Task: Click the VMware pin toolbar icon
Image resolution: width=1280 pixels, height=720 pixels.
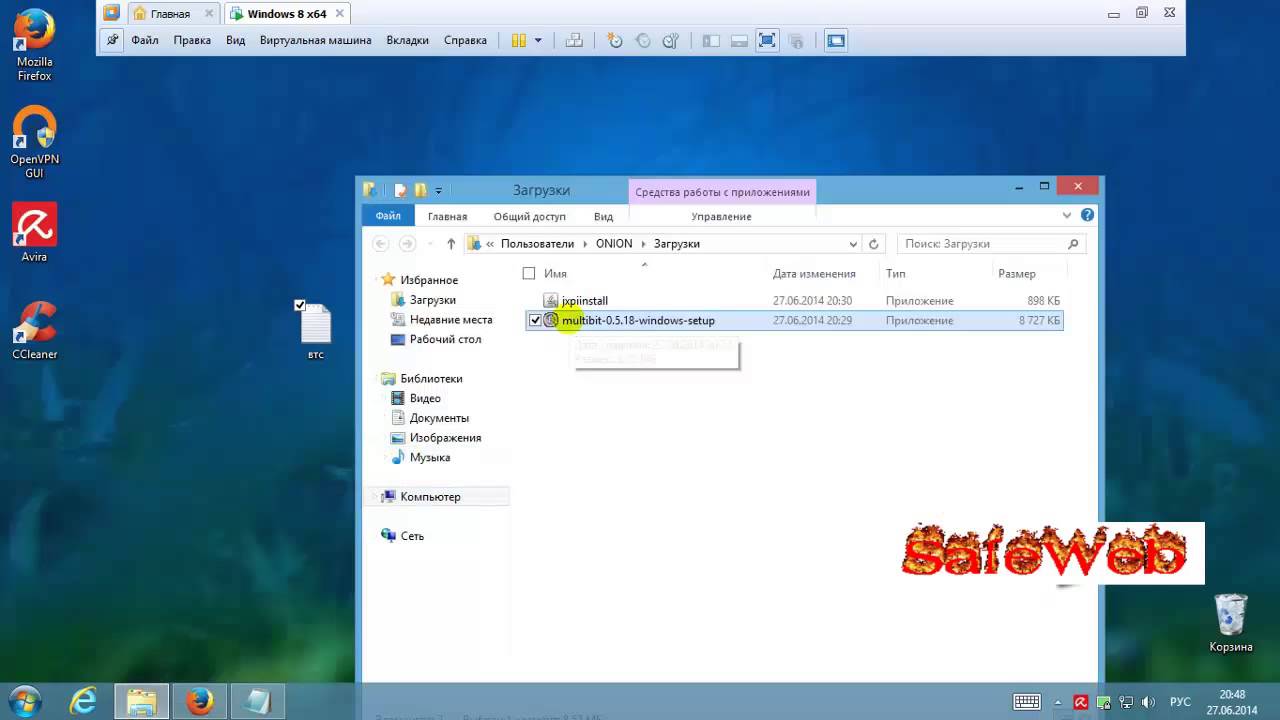Action: point(113,40)
